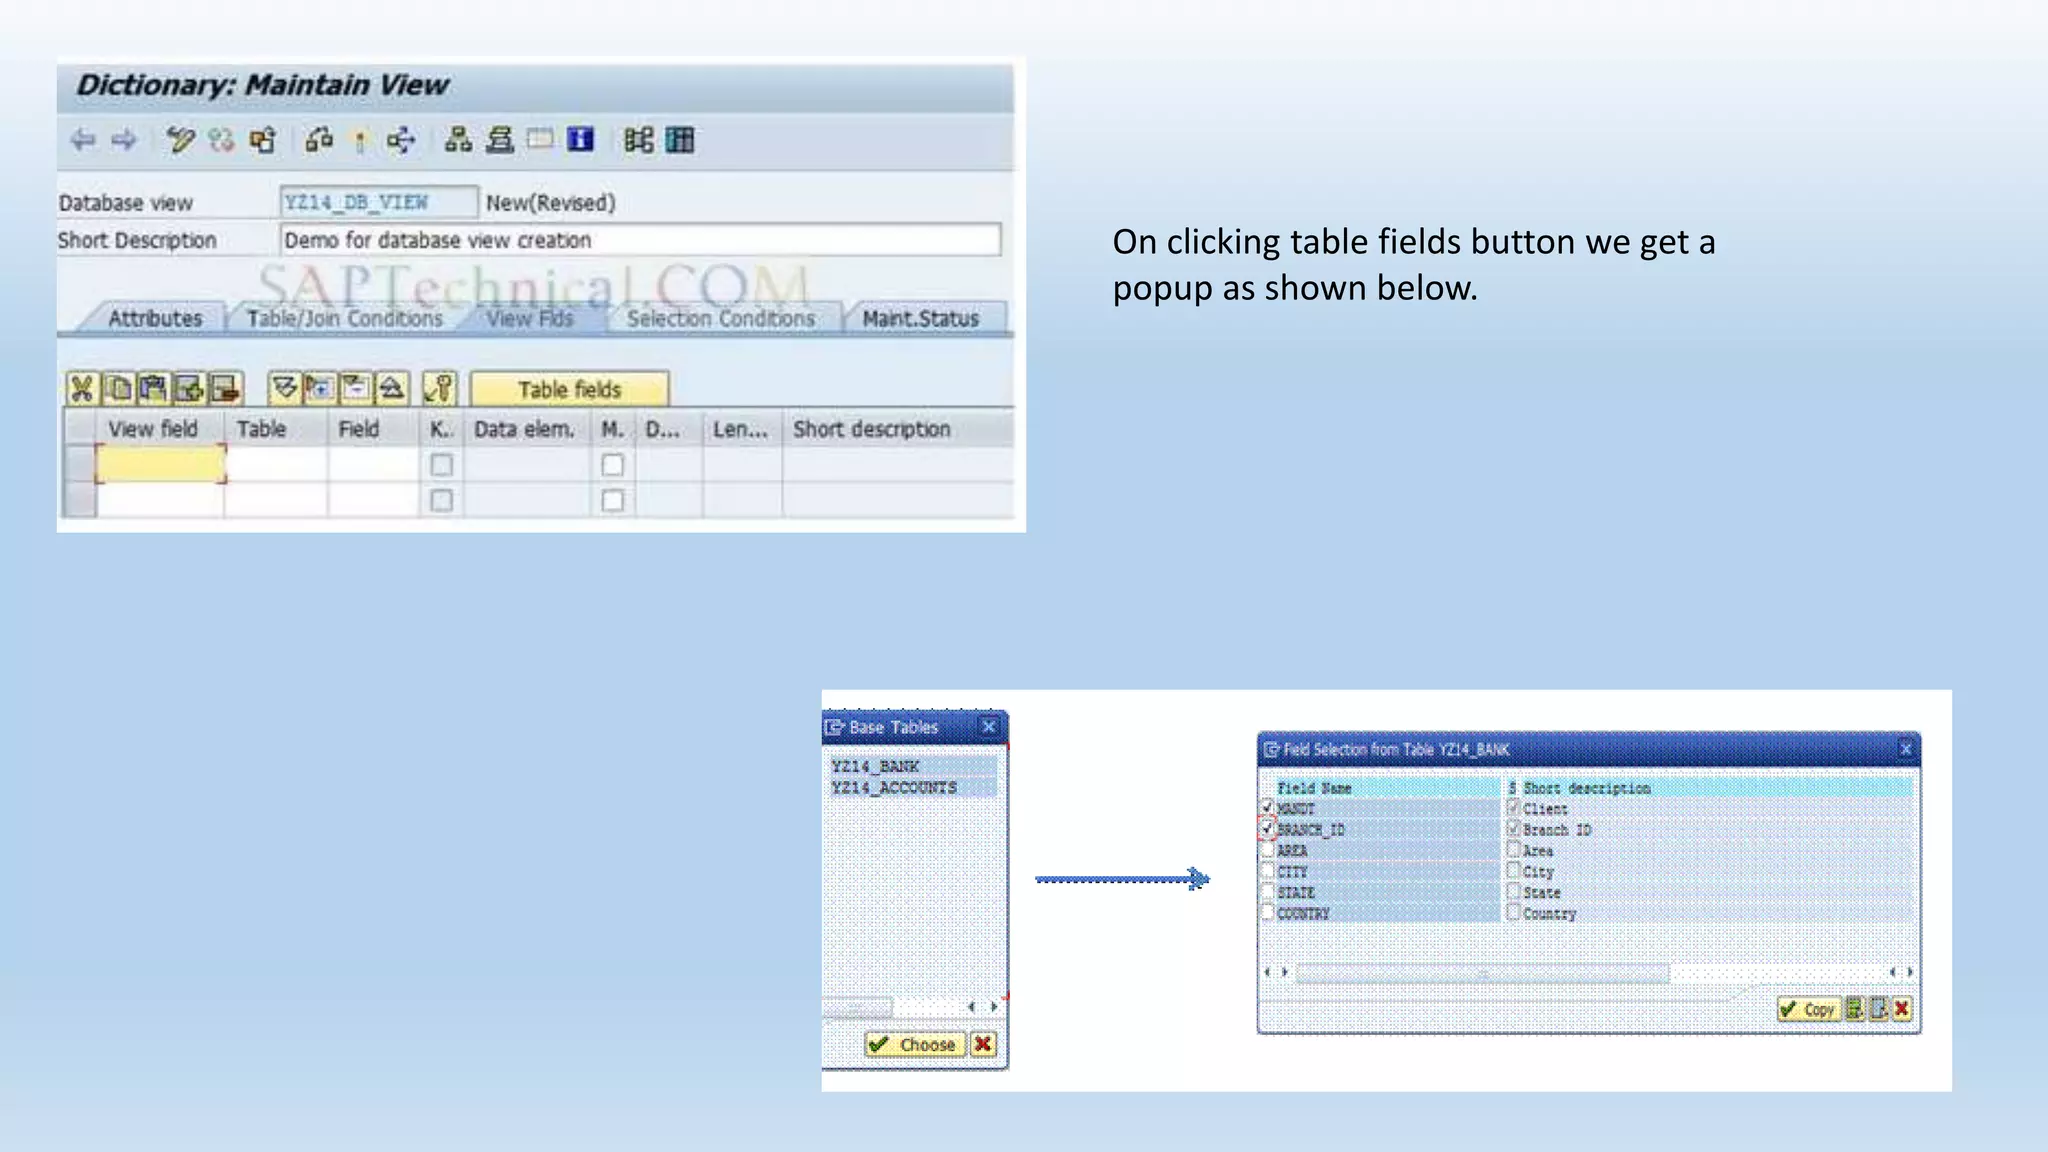Viewport: 2048px width, 1152px height.
Task: Click the red X cancel icon in Base Tables
Action: [x=984, y=1045]
